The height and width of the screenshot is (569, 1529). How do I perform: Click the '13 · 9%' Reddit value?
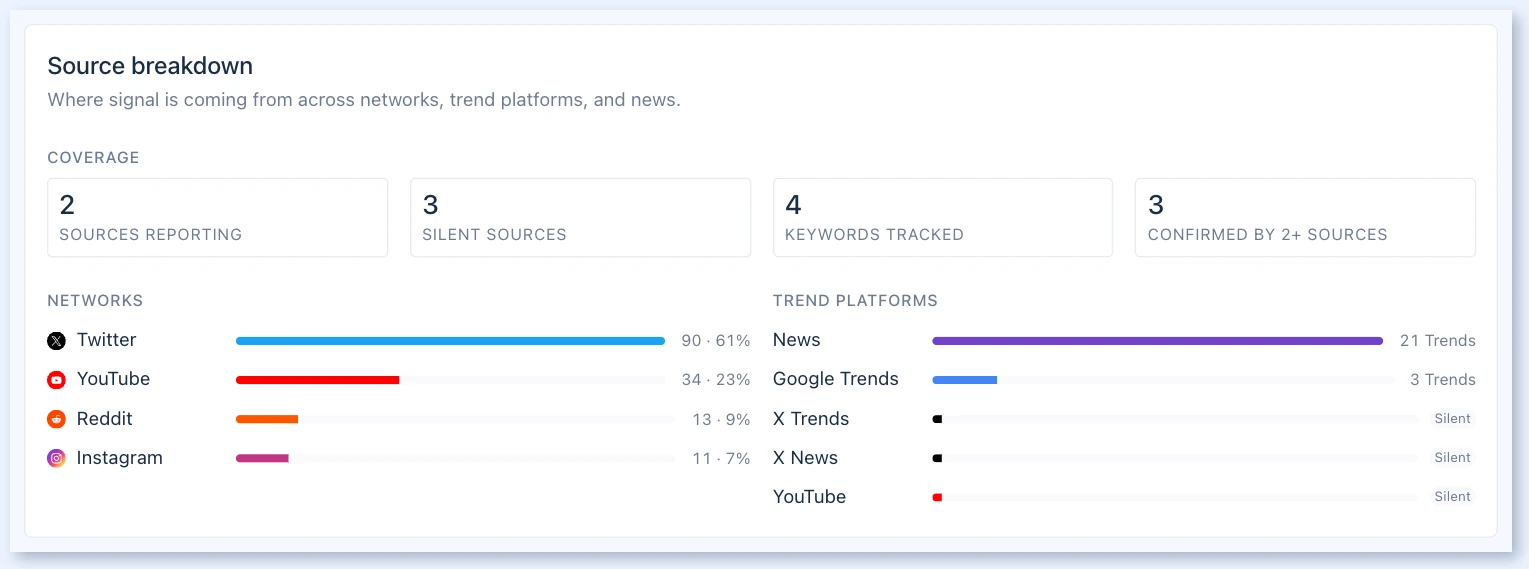coord(721,419)
